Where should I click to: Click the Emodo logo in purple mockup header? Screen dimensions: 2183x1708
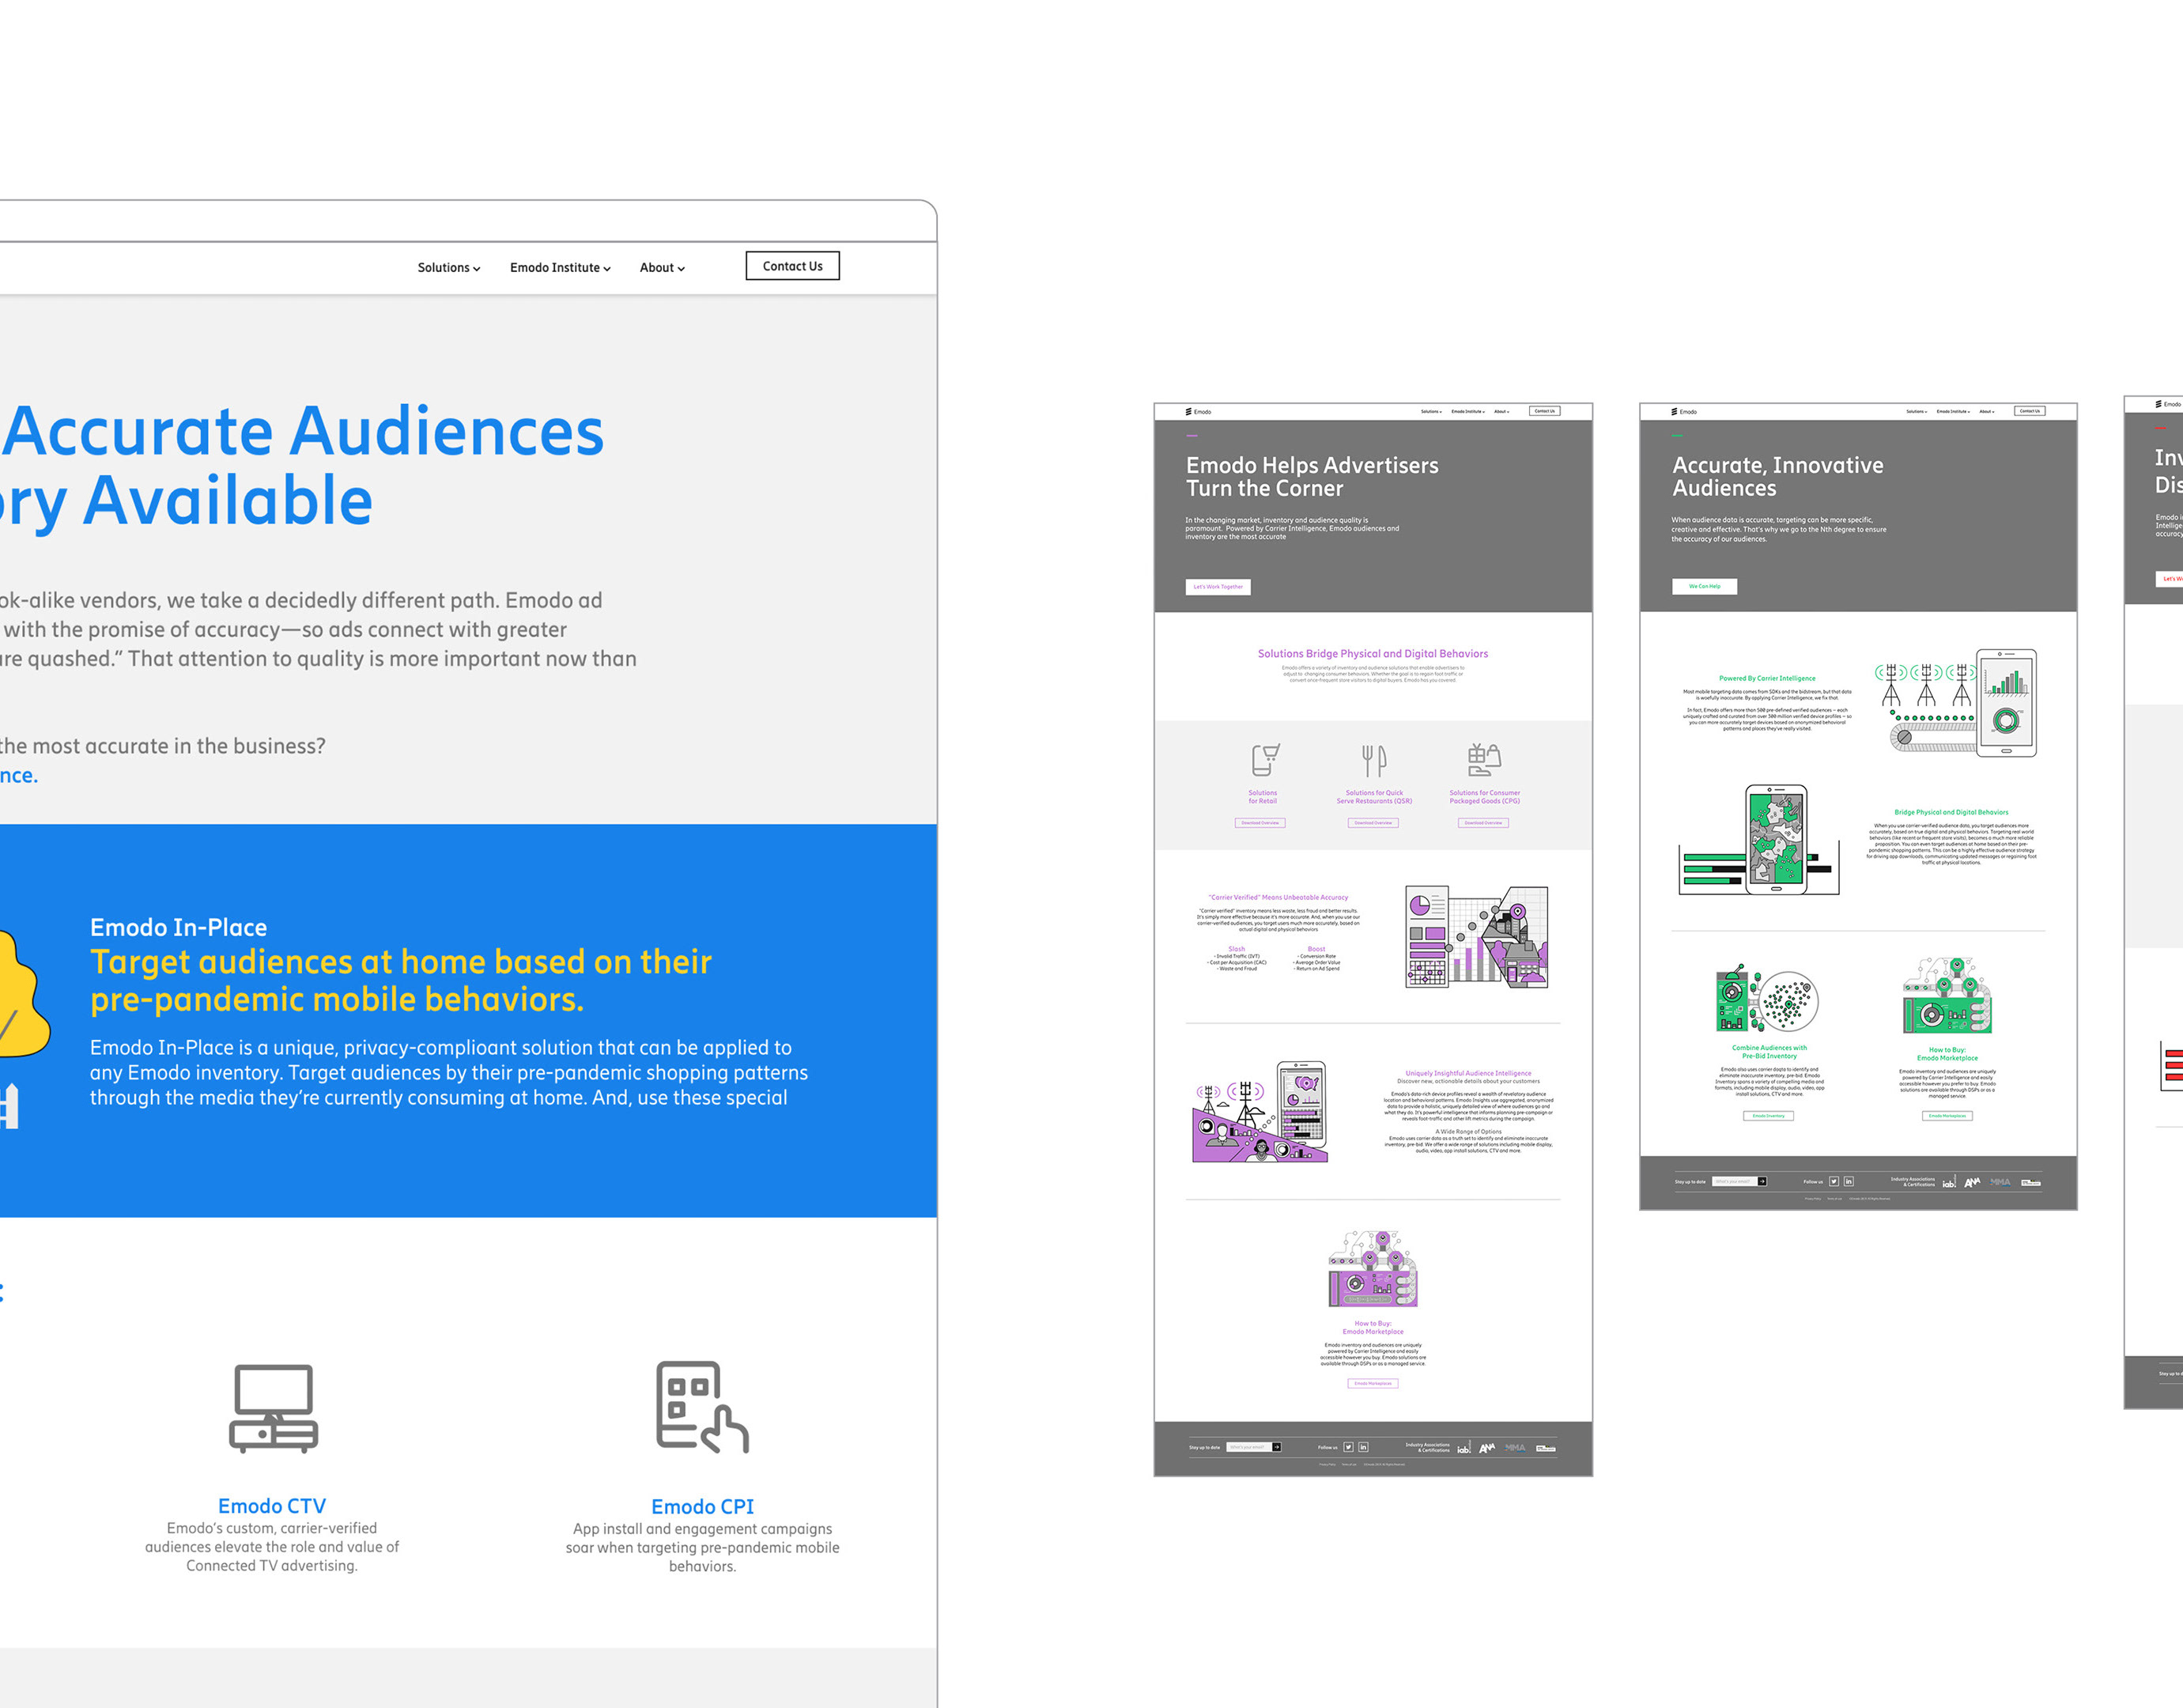tap(1198, 411)
